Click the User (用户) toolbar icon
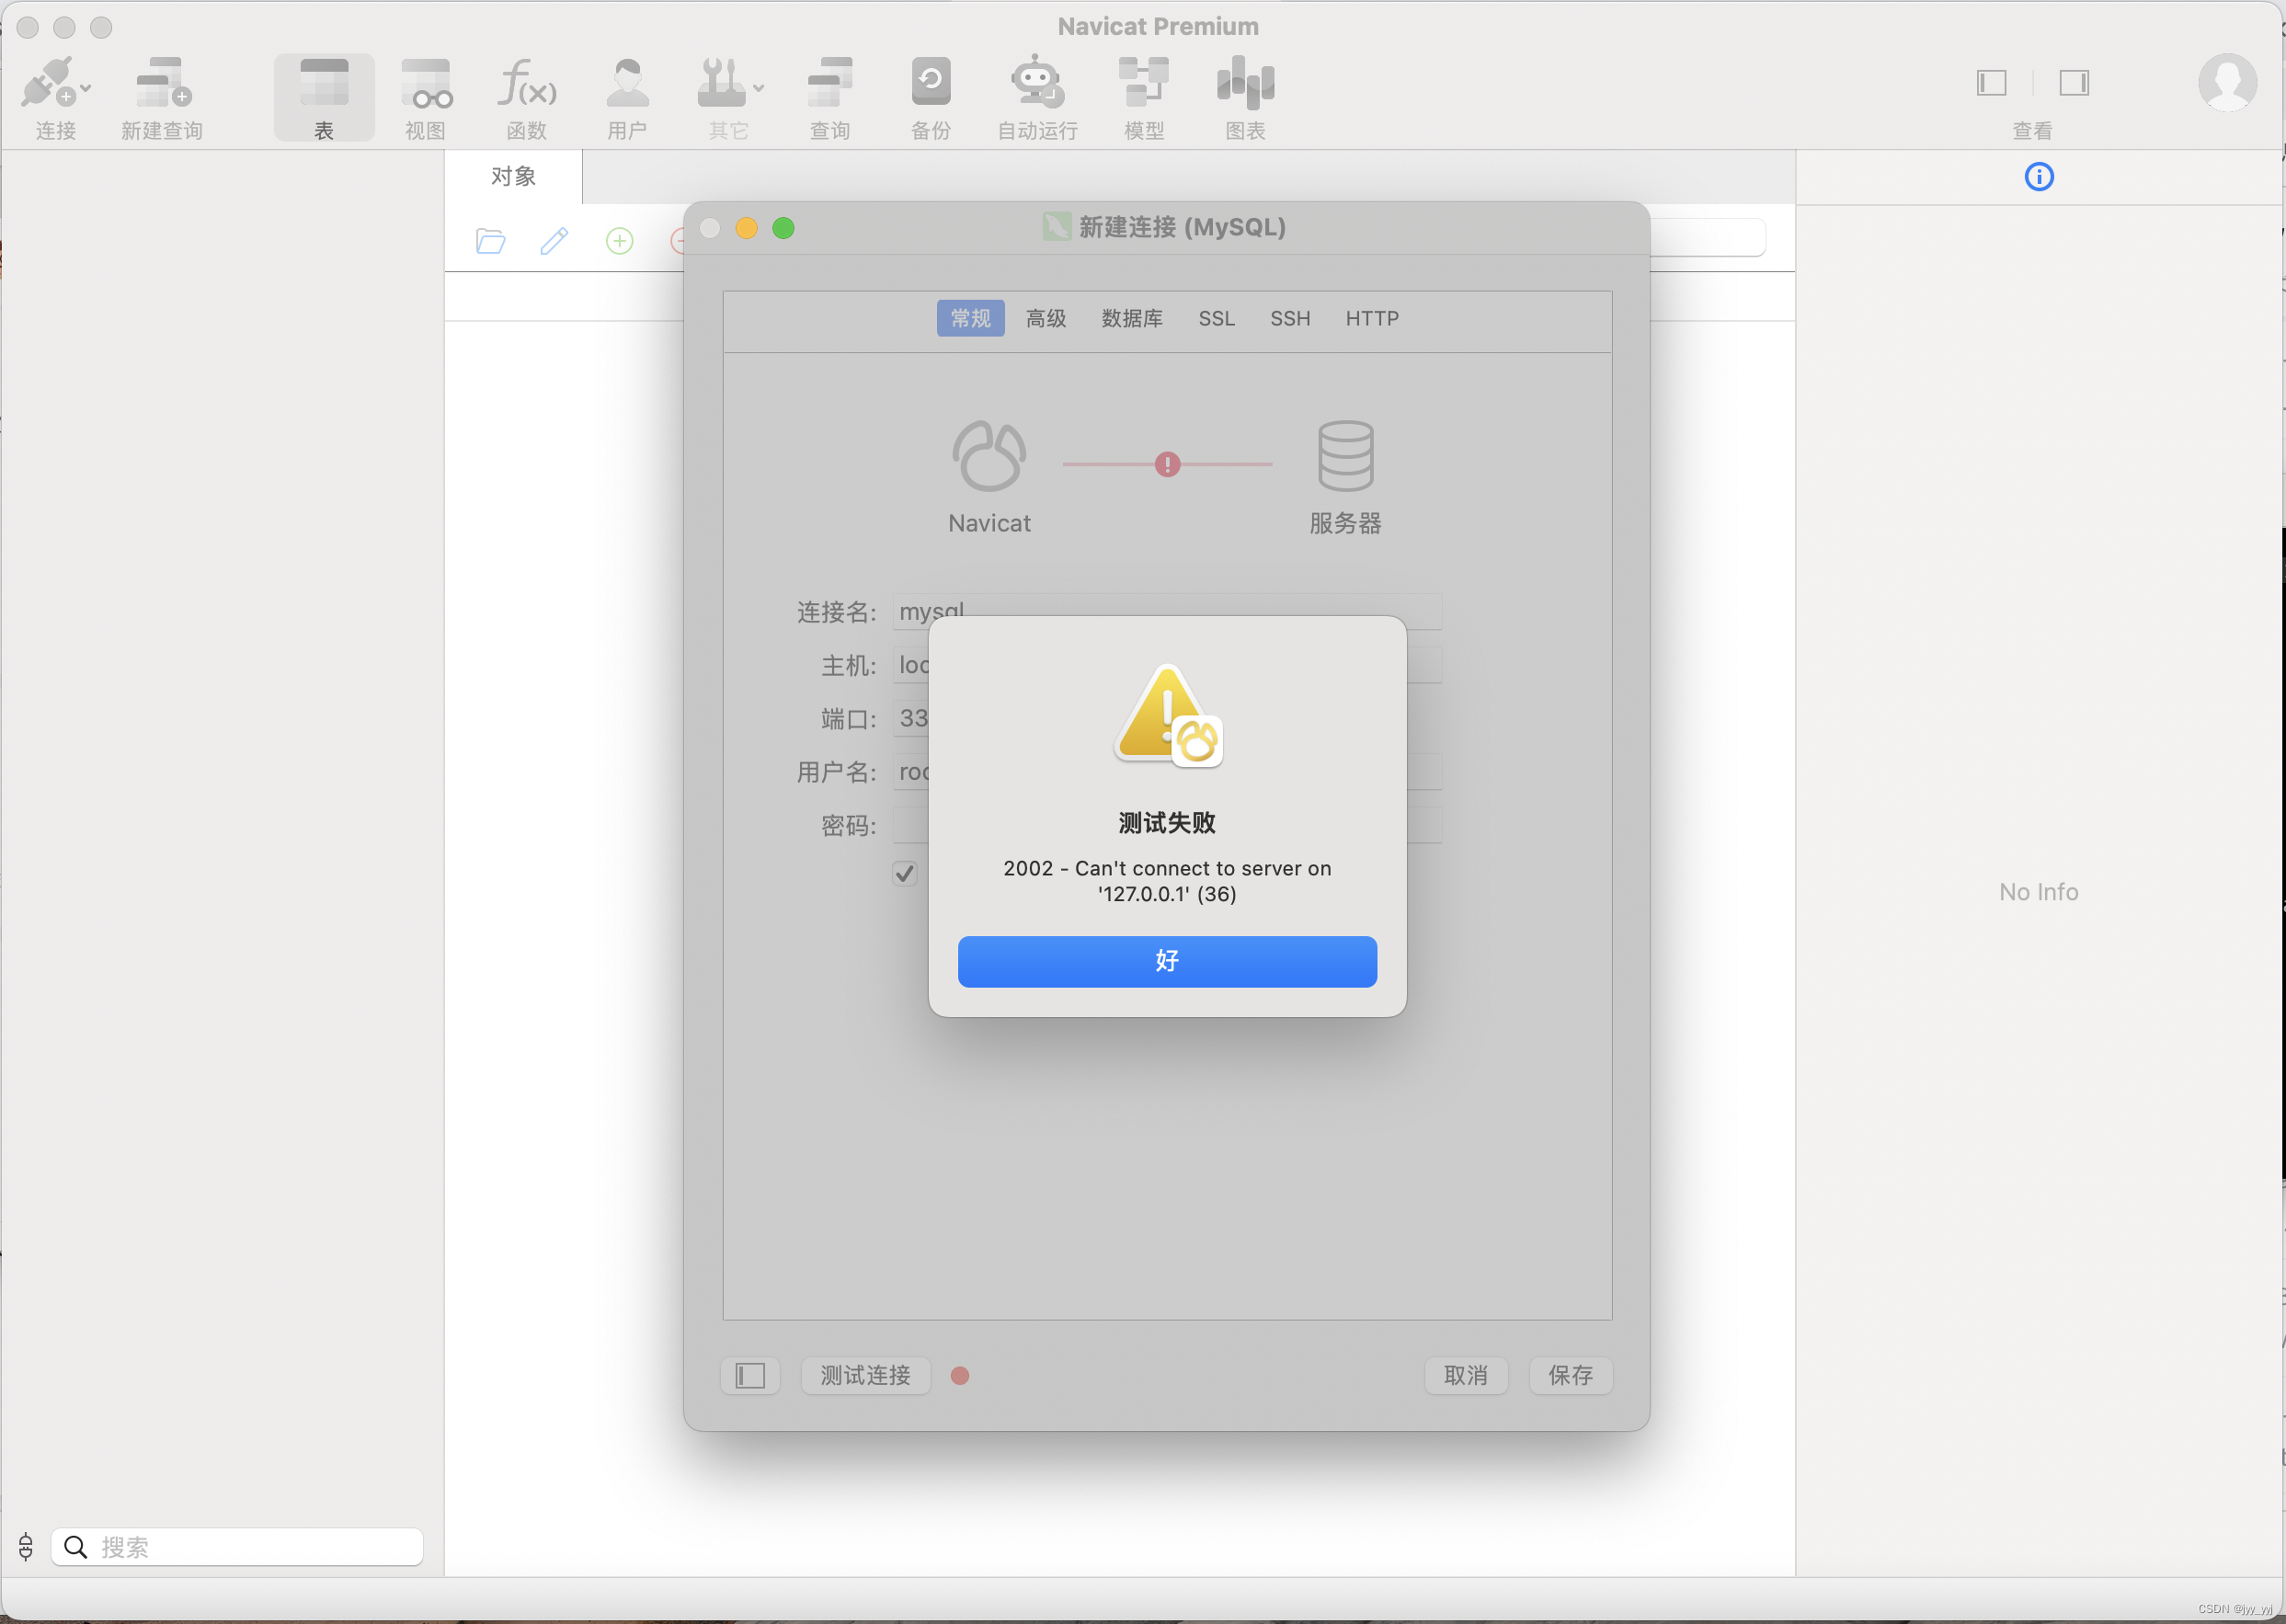2286x1624 pixels. pos(627,82)
